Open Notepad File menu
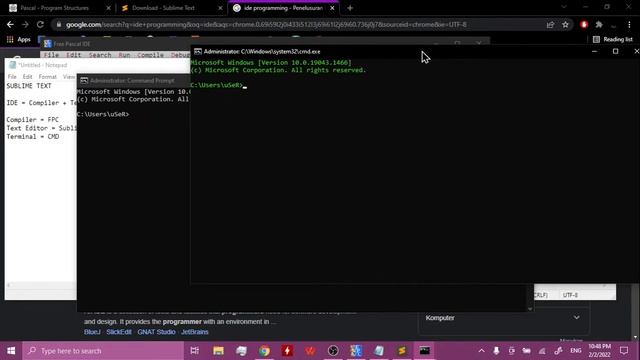Screen dimensions: 640x360 point(12,77)
